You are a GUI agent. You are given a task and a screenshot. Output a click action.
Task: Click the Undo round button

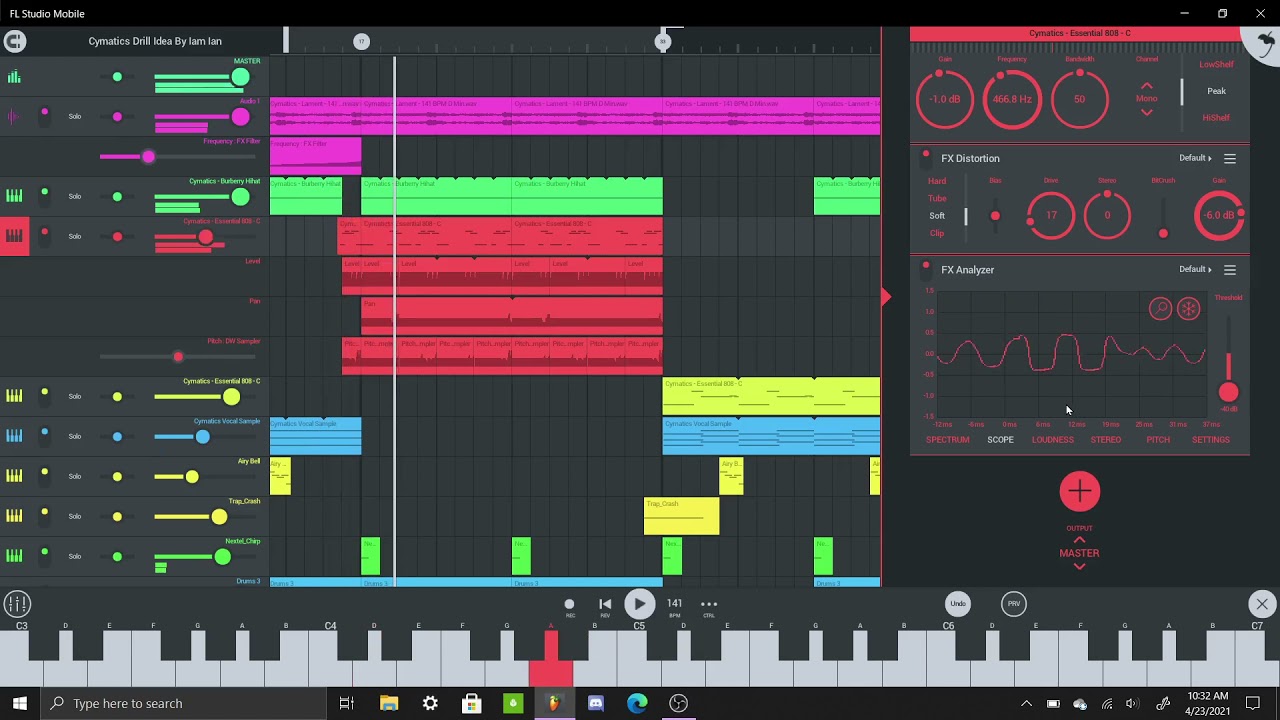(x=958, y=604)
